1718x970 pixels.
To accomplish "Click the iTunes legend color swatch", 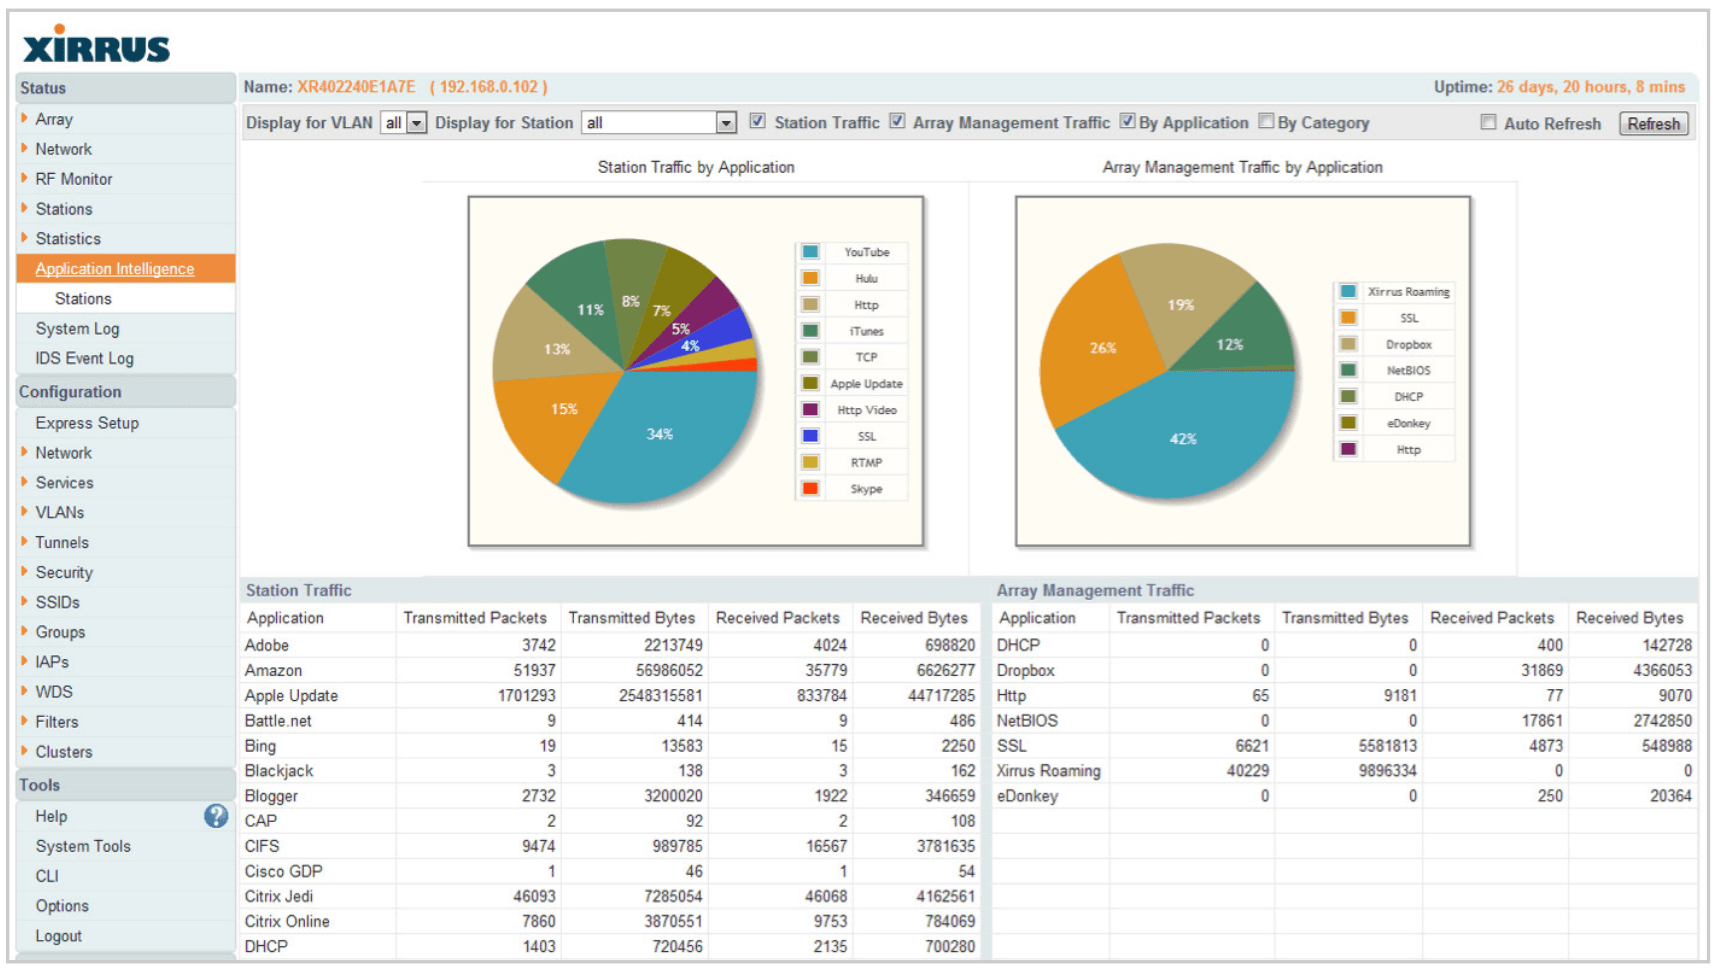I will (810, 331).
